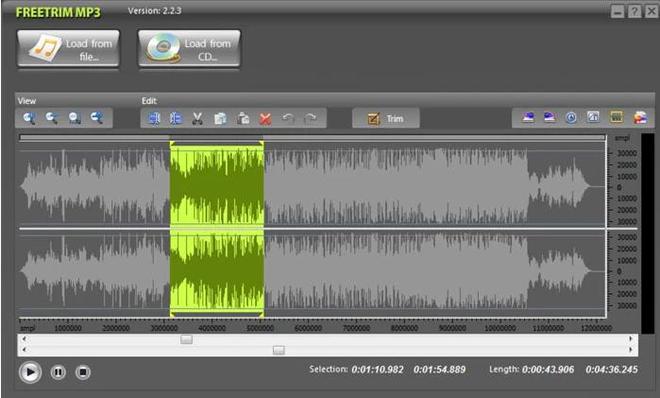Redo the edit with the right-curved arrow
The width and height of the screenshot is (660, 398).
tap(310, 118)
